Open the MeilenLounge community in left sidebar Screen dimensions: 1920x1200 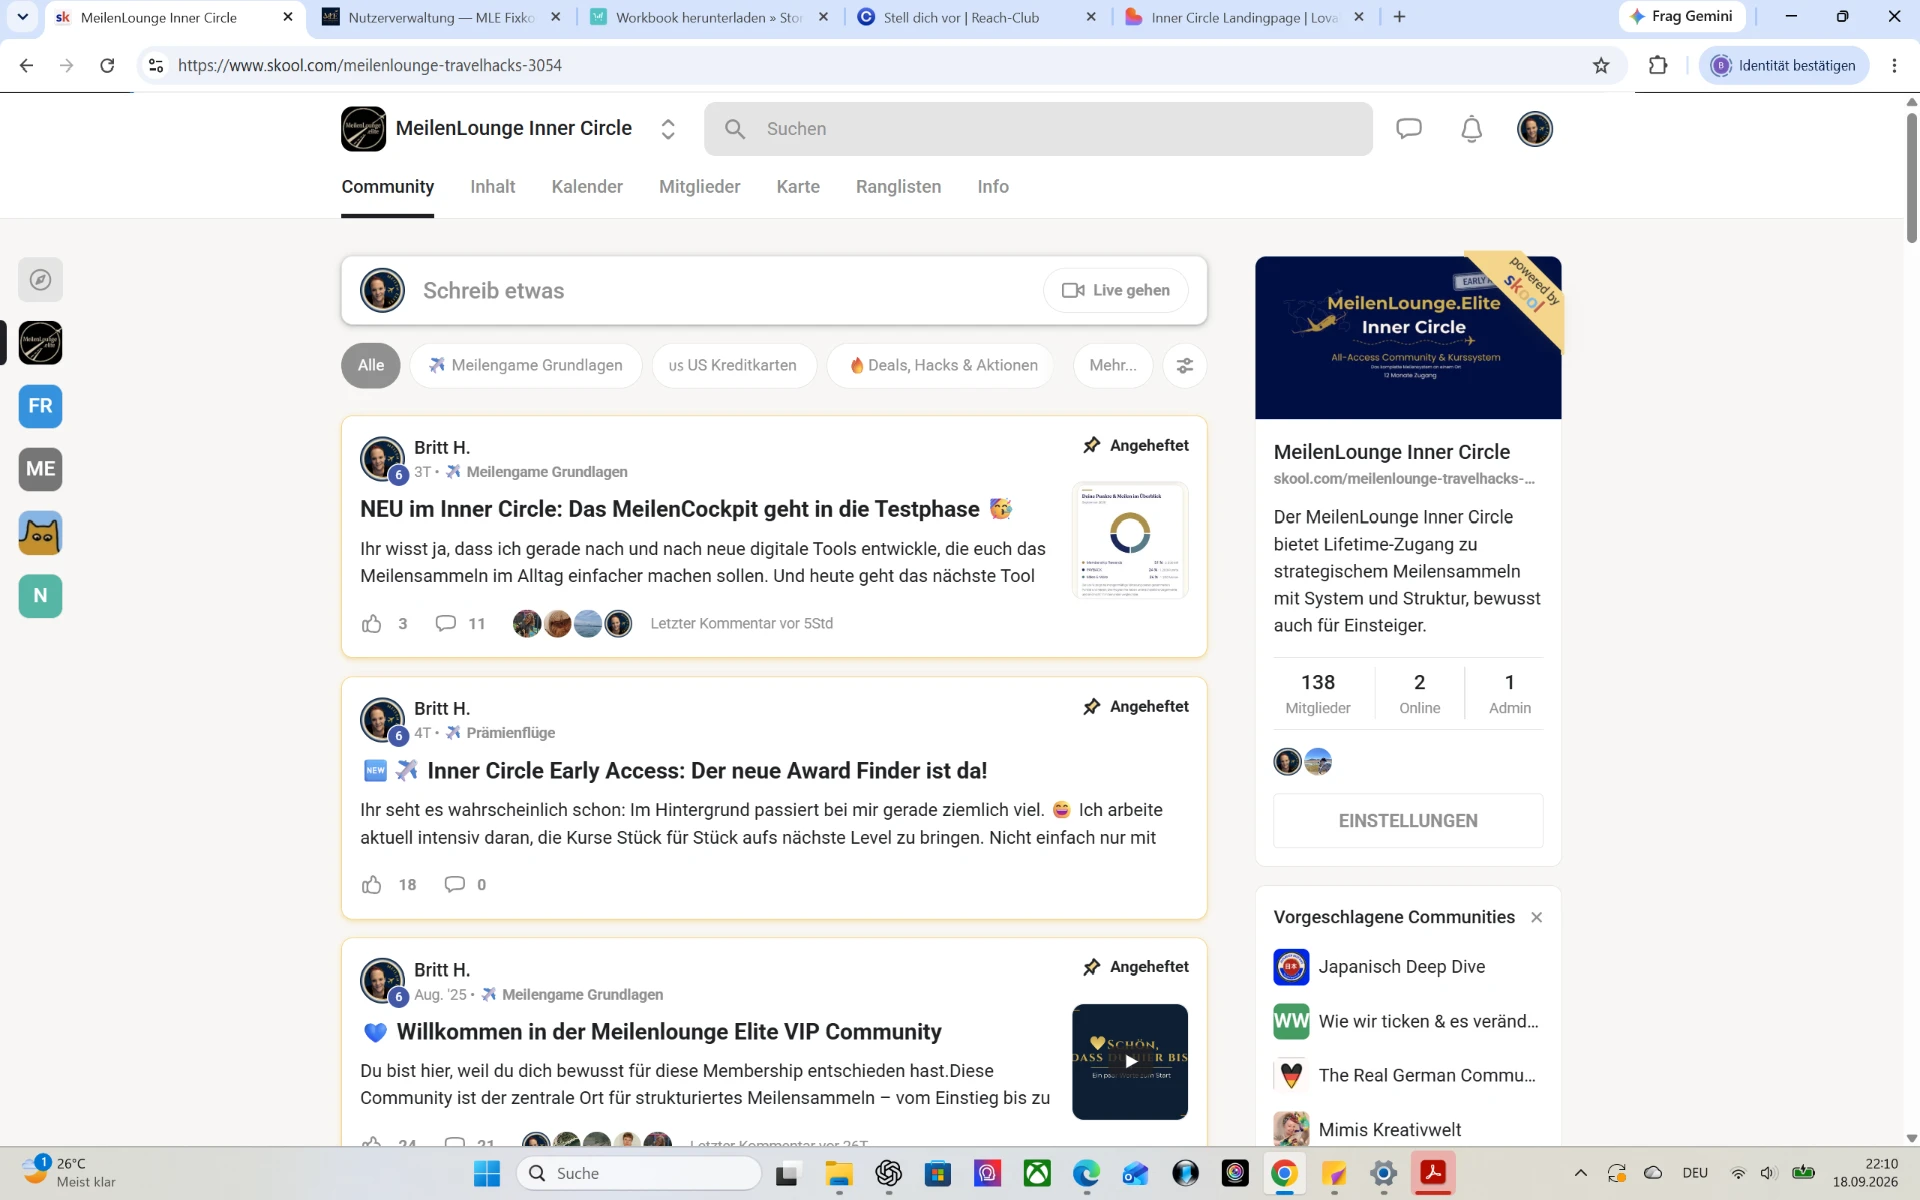pyautogui.click(x=40, y=343)
